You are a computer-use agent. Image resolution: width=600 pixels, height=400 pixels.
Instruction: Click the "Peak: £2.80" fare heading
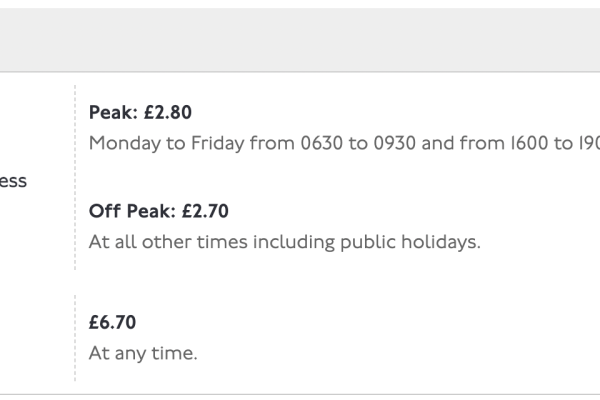pos(140,112)
